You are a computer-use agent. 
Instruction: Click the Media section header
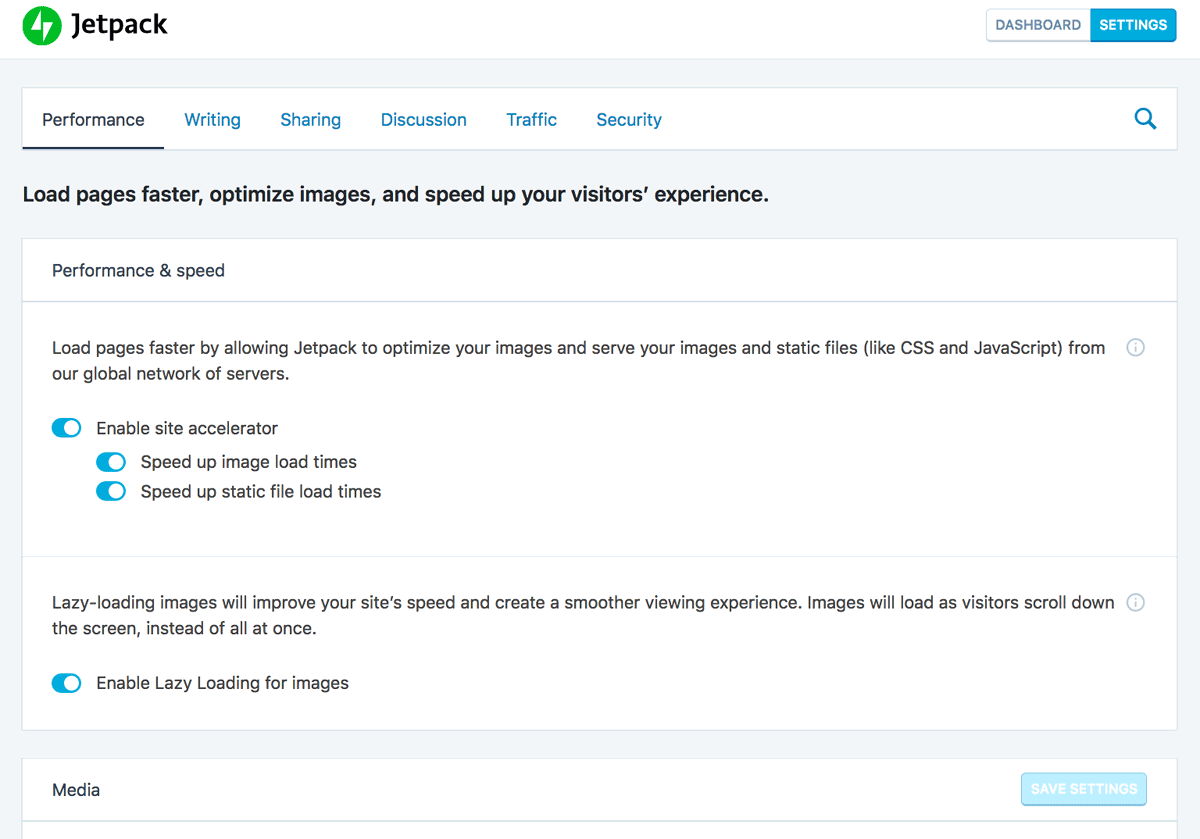coord(599,790)
